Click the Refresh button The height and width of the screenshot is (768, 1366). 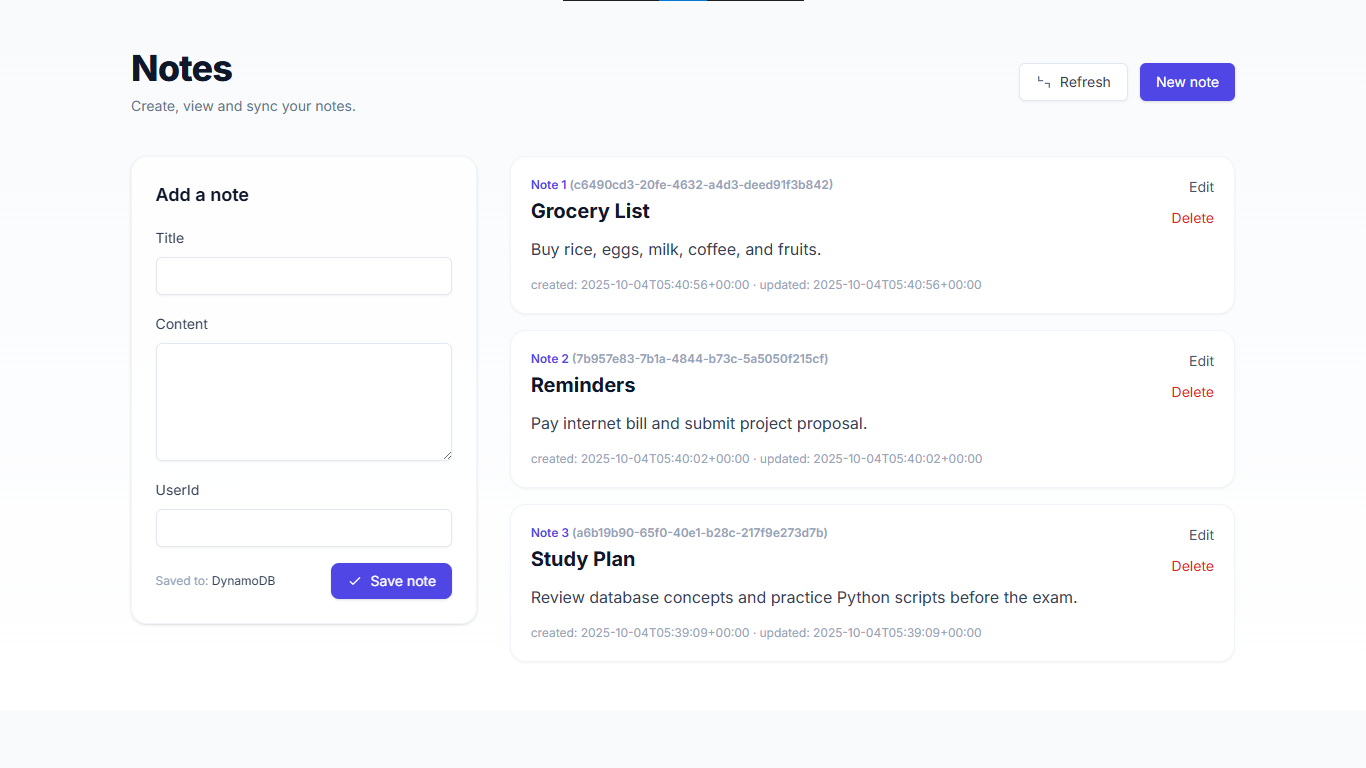1073,82
